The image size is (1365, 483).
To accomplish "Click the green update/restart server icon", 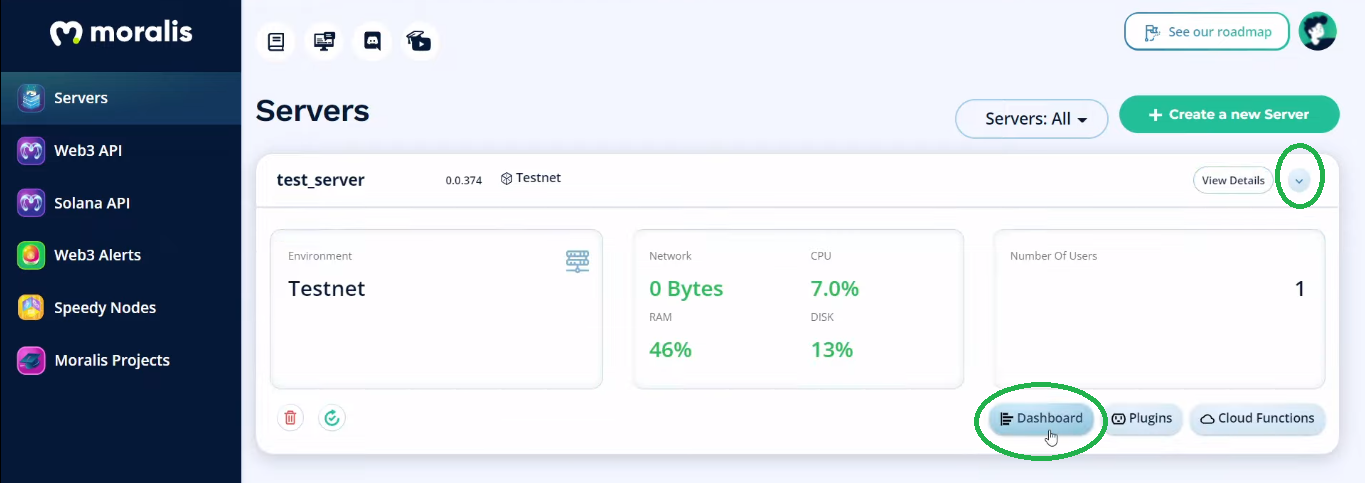I will click(x=332, y=418).
